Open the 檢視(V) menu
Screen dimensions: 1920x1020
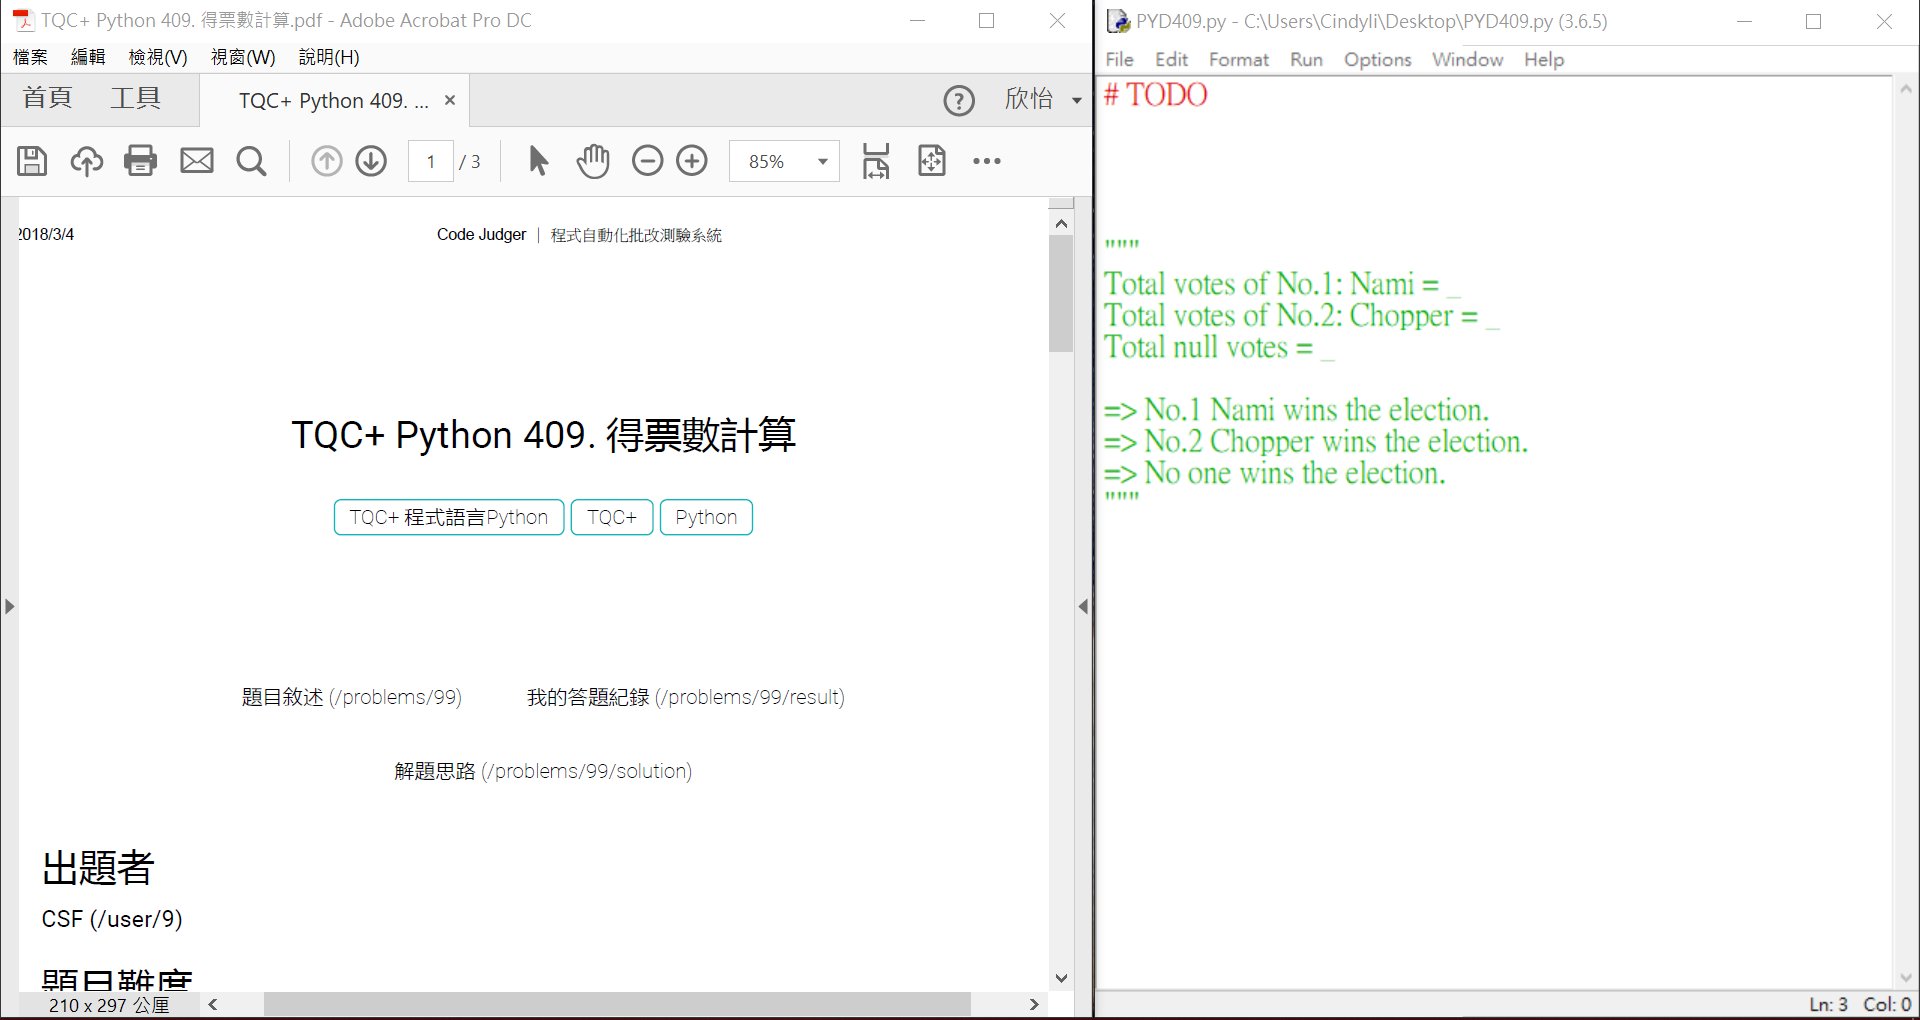158,57
